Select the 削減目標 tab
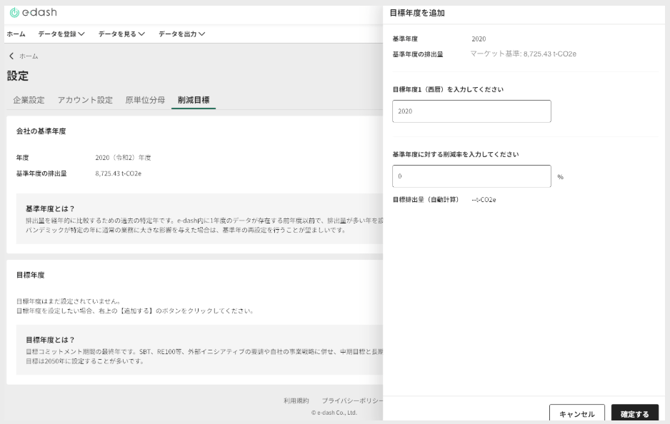The height and width of the screenshot is (424, 670). coord(194,100)
